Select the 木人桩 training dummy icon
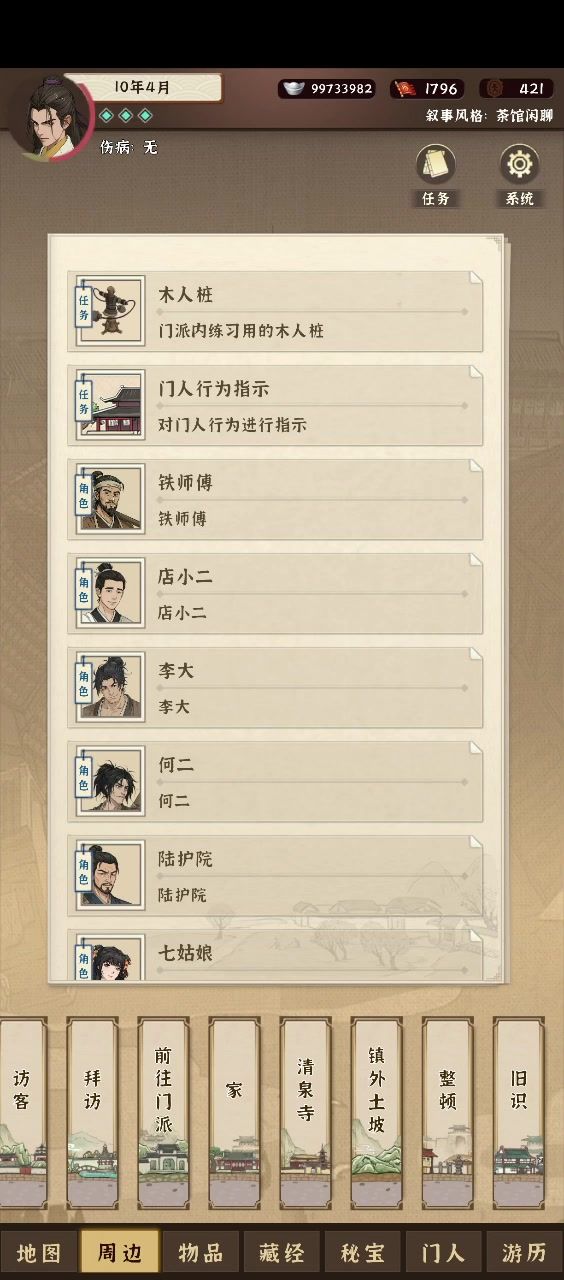Viewport: 564px width, 1280px height. pos(110,311)
